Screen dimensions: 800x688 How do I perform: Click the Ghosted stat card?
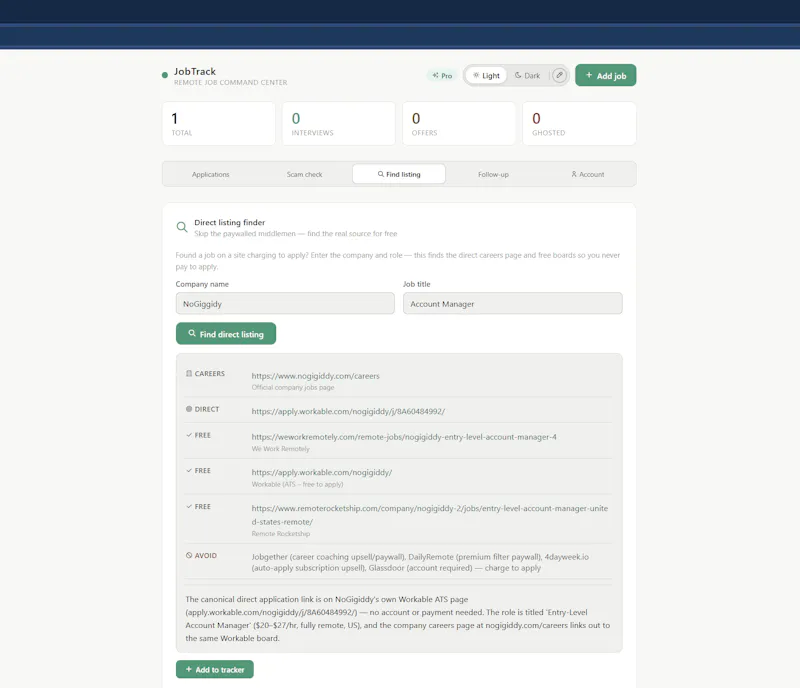click(x=579, y=124)
